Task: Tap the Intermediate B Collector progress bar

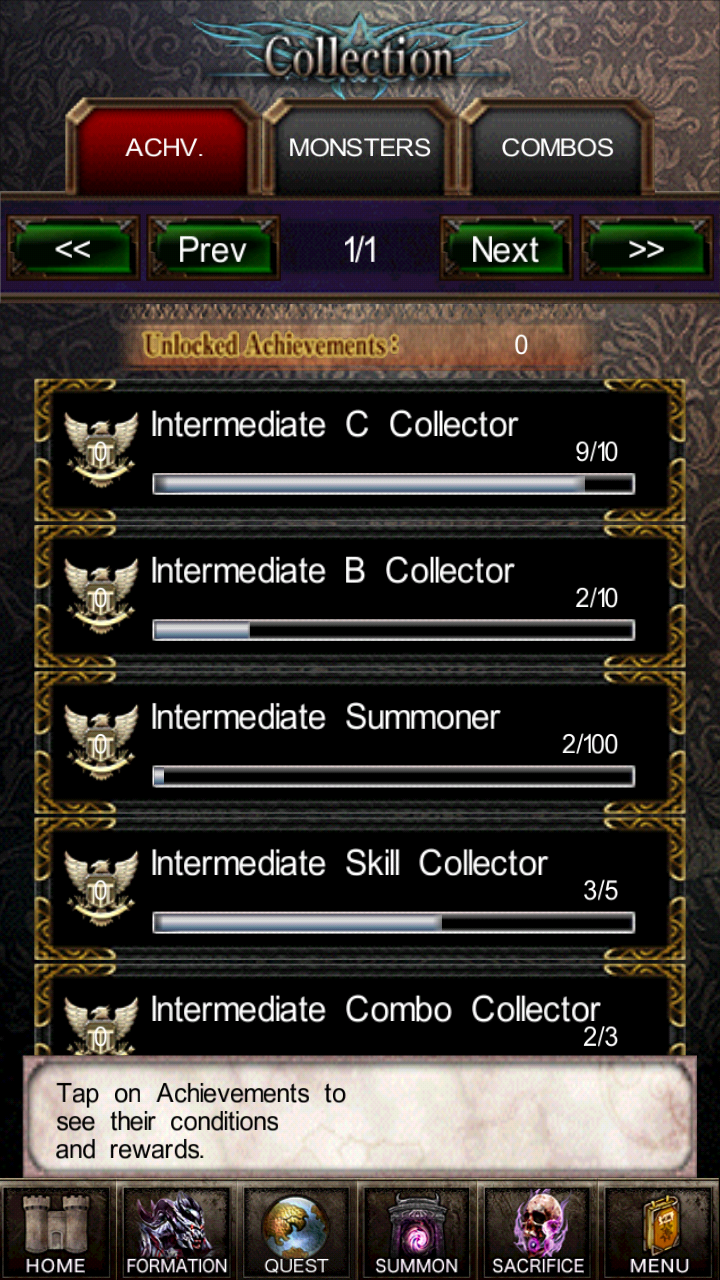Action: click(x=393, y=630)
